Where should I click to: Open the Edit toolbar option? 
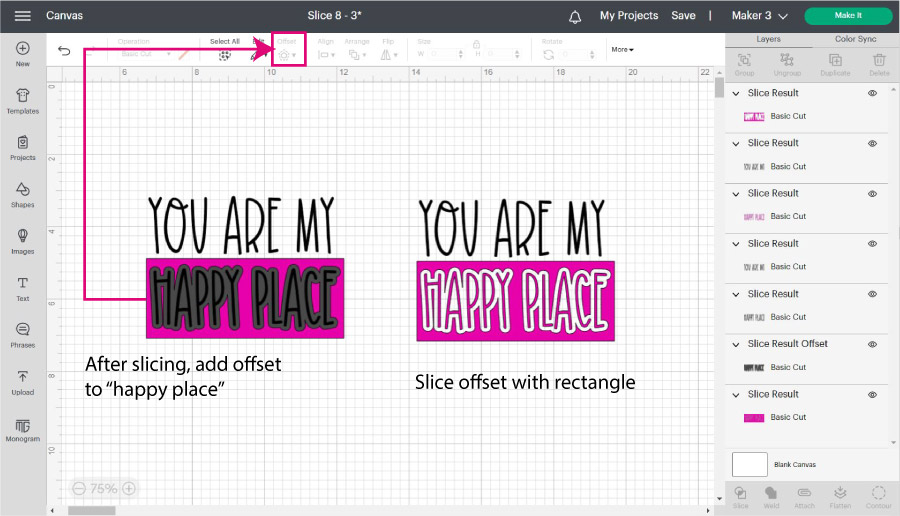click(257, 51)
